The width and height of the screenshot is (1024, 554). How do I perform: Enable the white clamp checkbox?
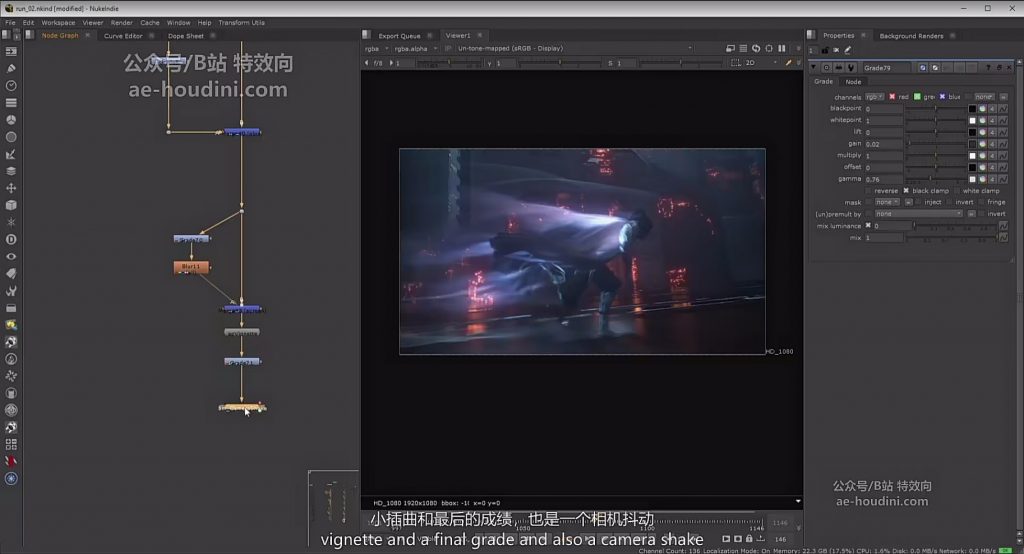[x=957, y=191]
